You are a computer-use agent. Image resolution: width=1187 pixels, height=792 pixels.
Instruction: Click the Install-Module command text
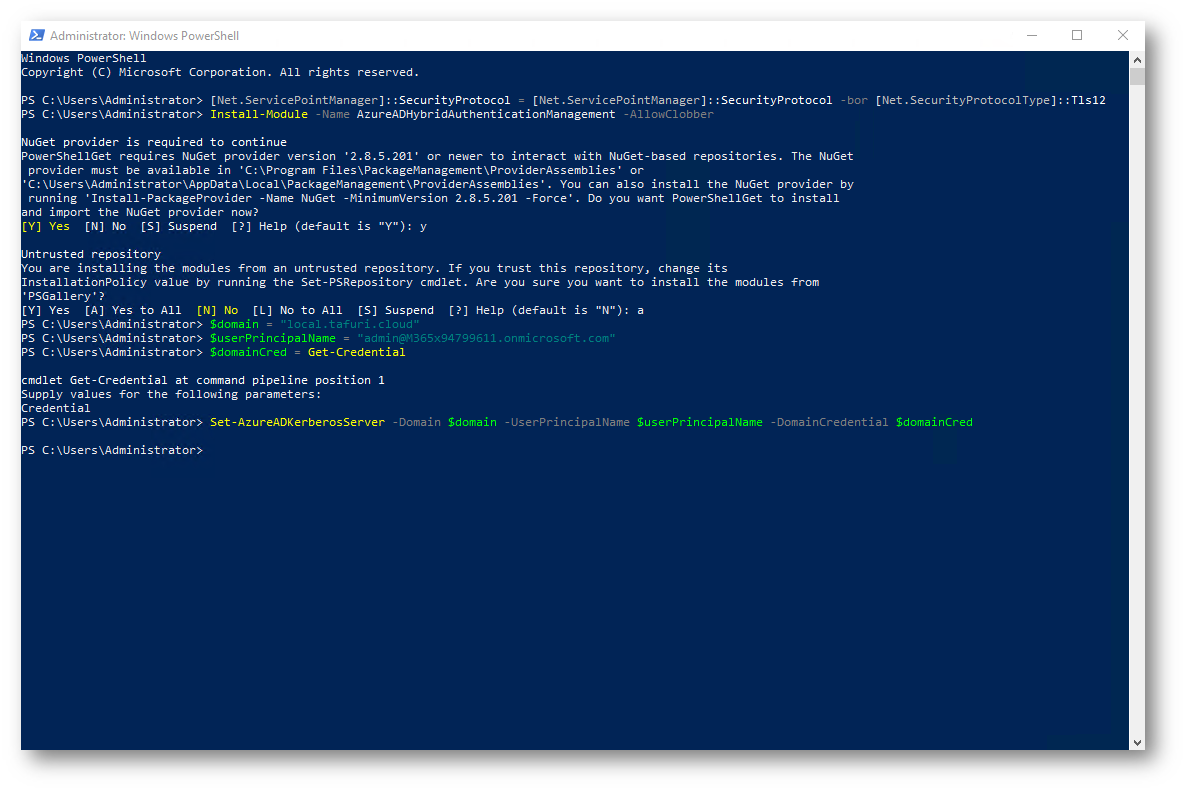[x=259, y=115]
